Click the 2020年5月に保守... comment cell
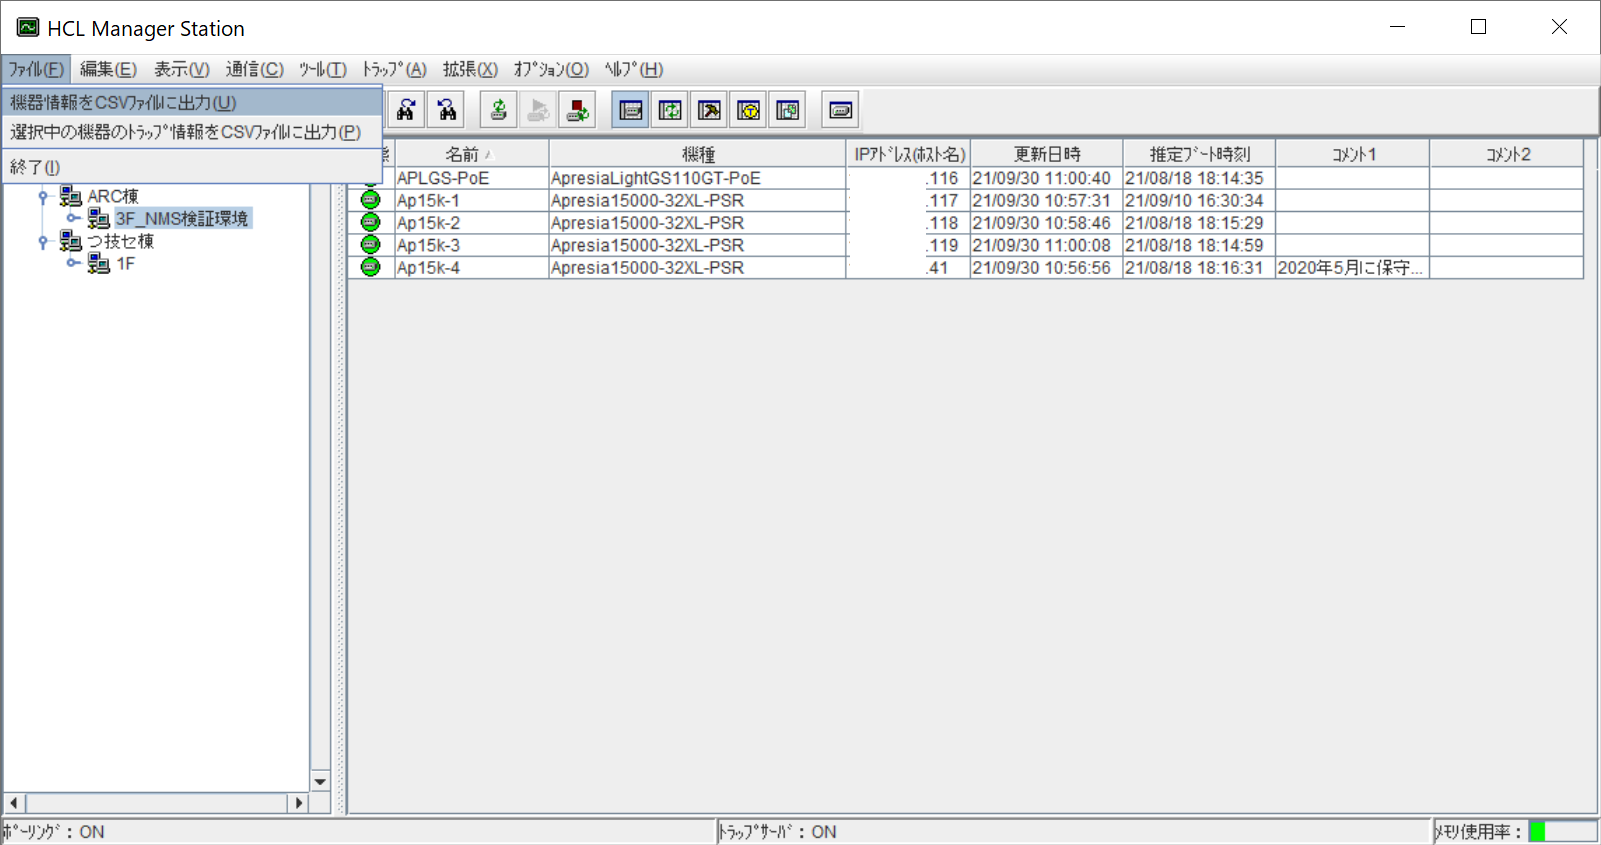Screen dimensions: 1601x845 (1352, 267)
